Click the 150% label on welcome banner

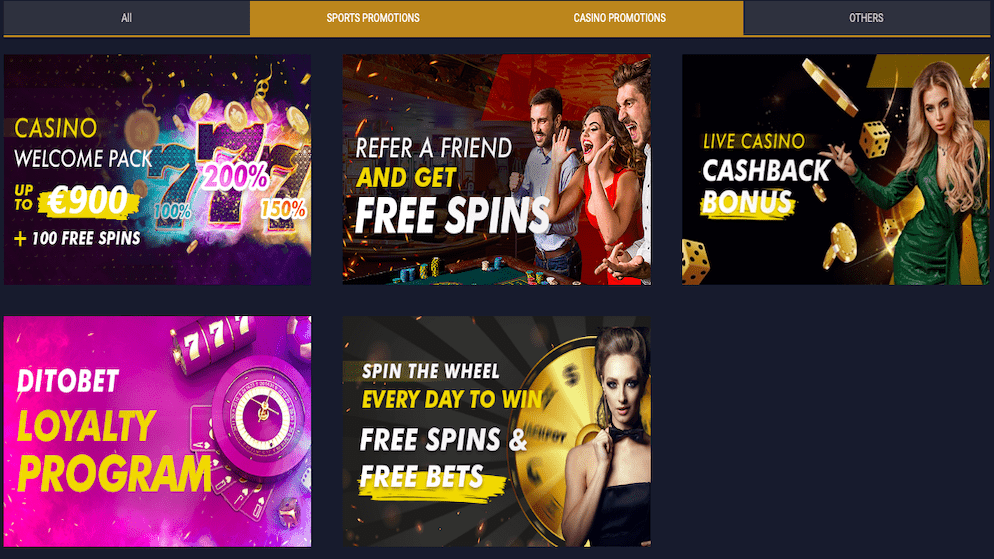(x=283, y=209)
